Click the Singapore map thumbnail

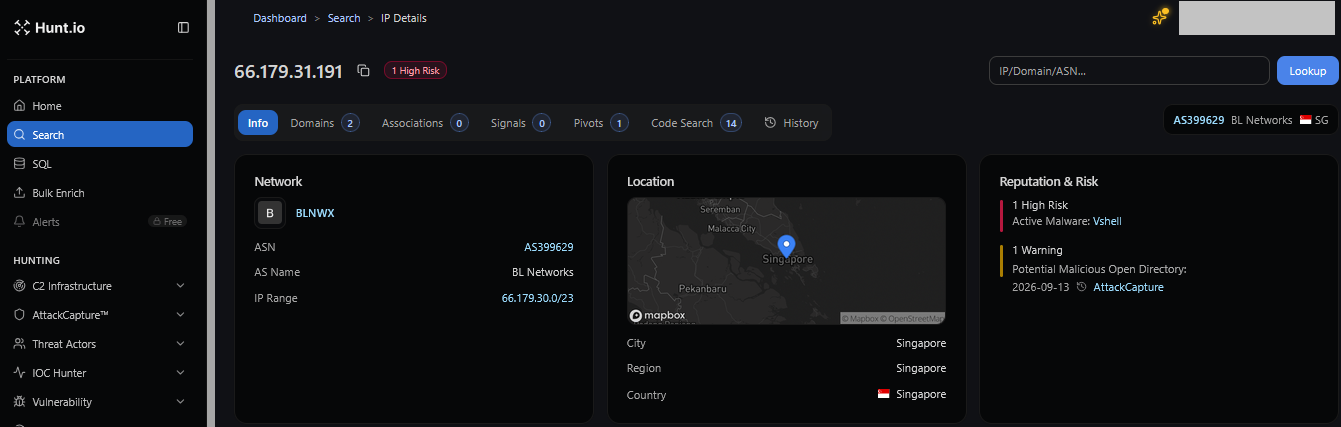pyautogui.click(x=786, y=261)
